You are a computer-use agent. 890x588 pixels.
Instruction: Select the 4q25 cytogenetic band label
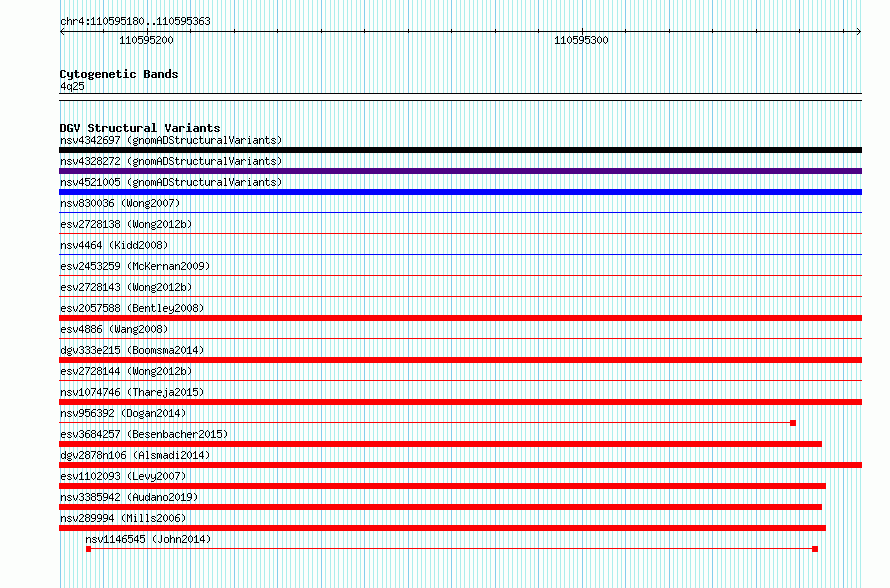72,86
